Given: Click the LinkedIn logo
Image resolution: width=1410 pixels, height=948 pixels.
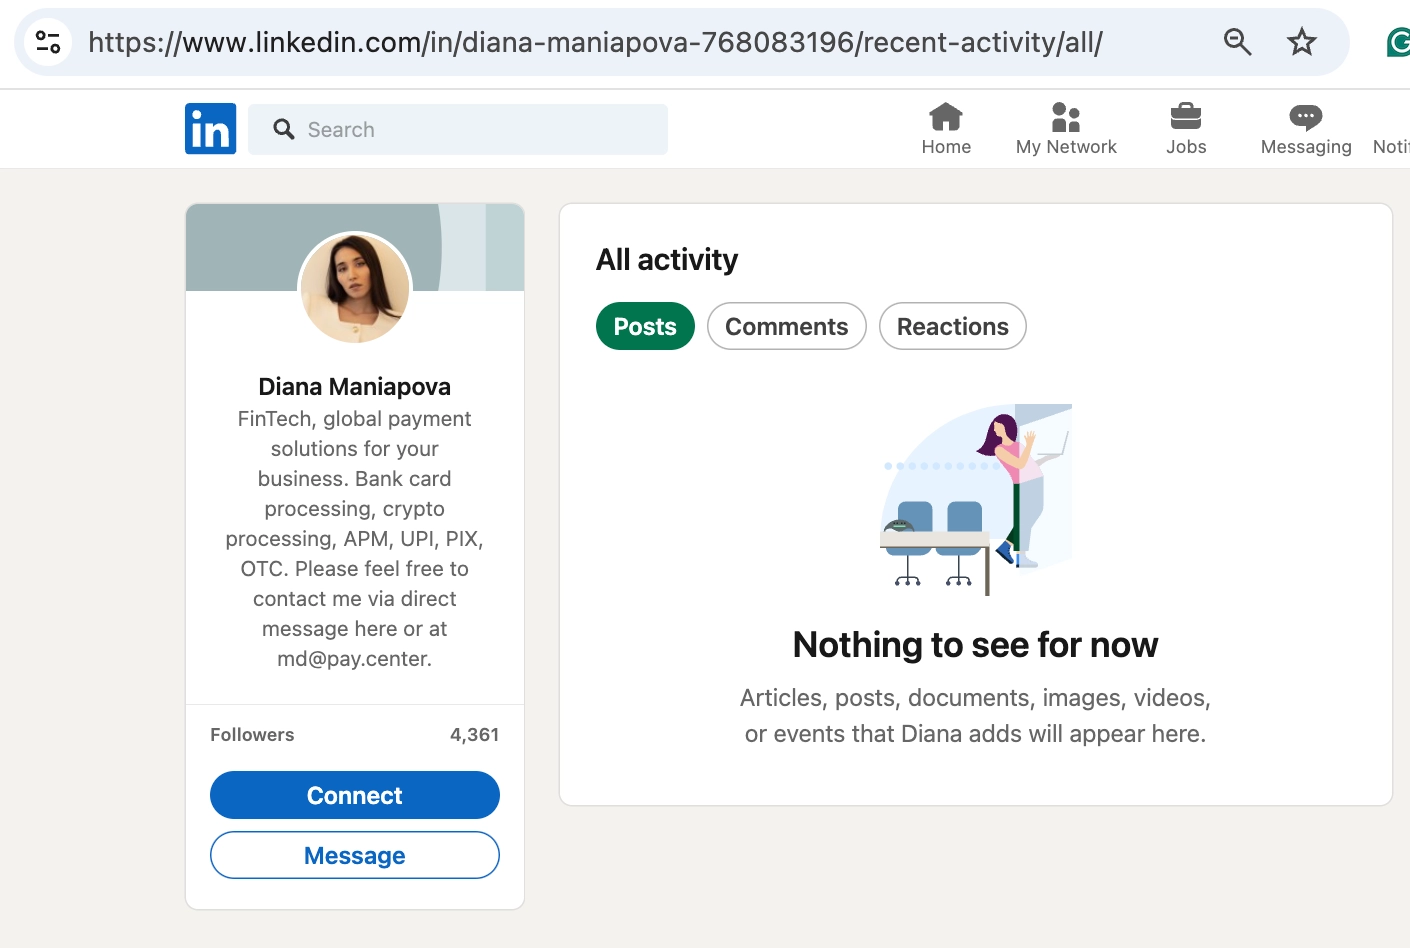Looking at the screenshot, I should [210, 128].
